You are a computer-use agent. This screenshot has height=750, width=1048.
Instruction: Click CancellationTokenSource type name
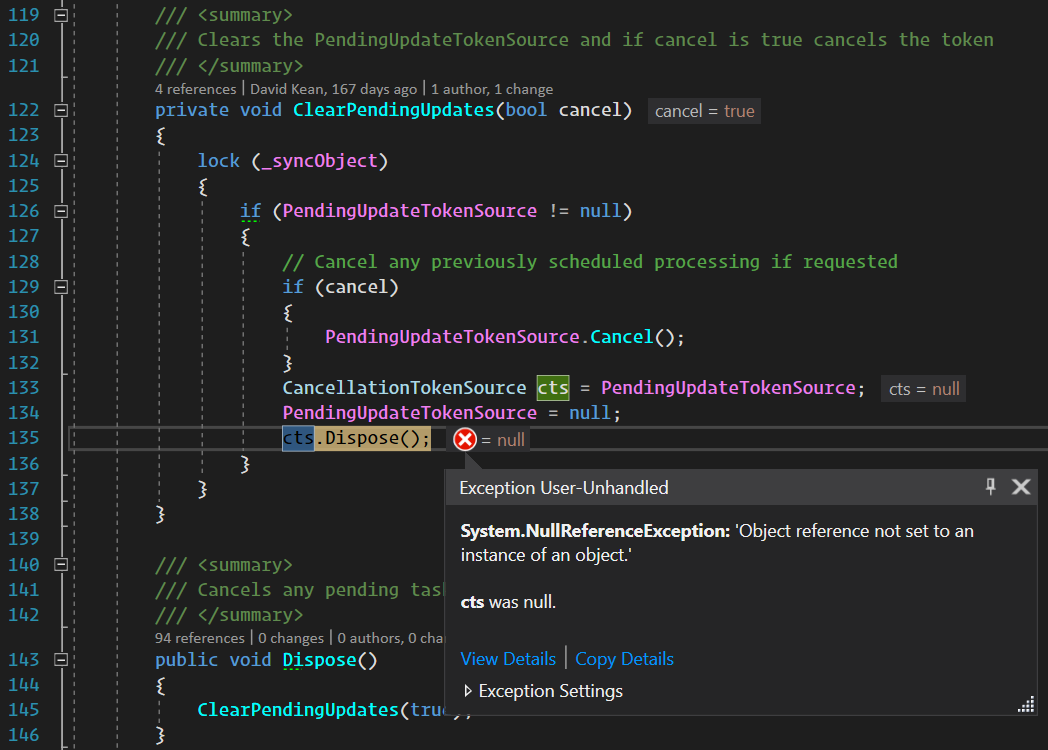[x=404, y=388]
